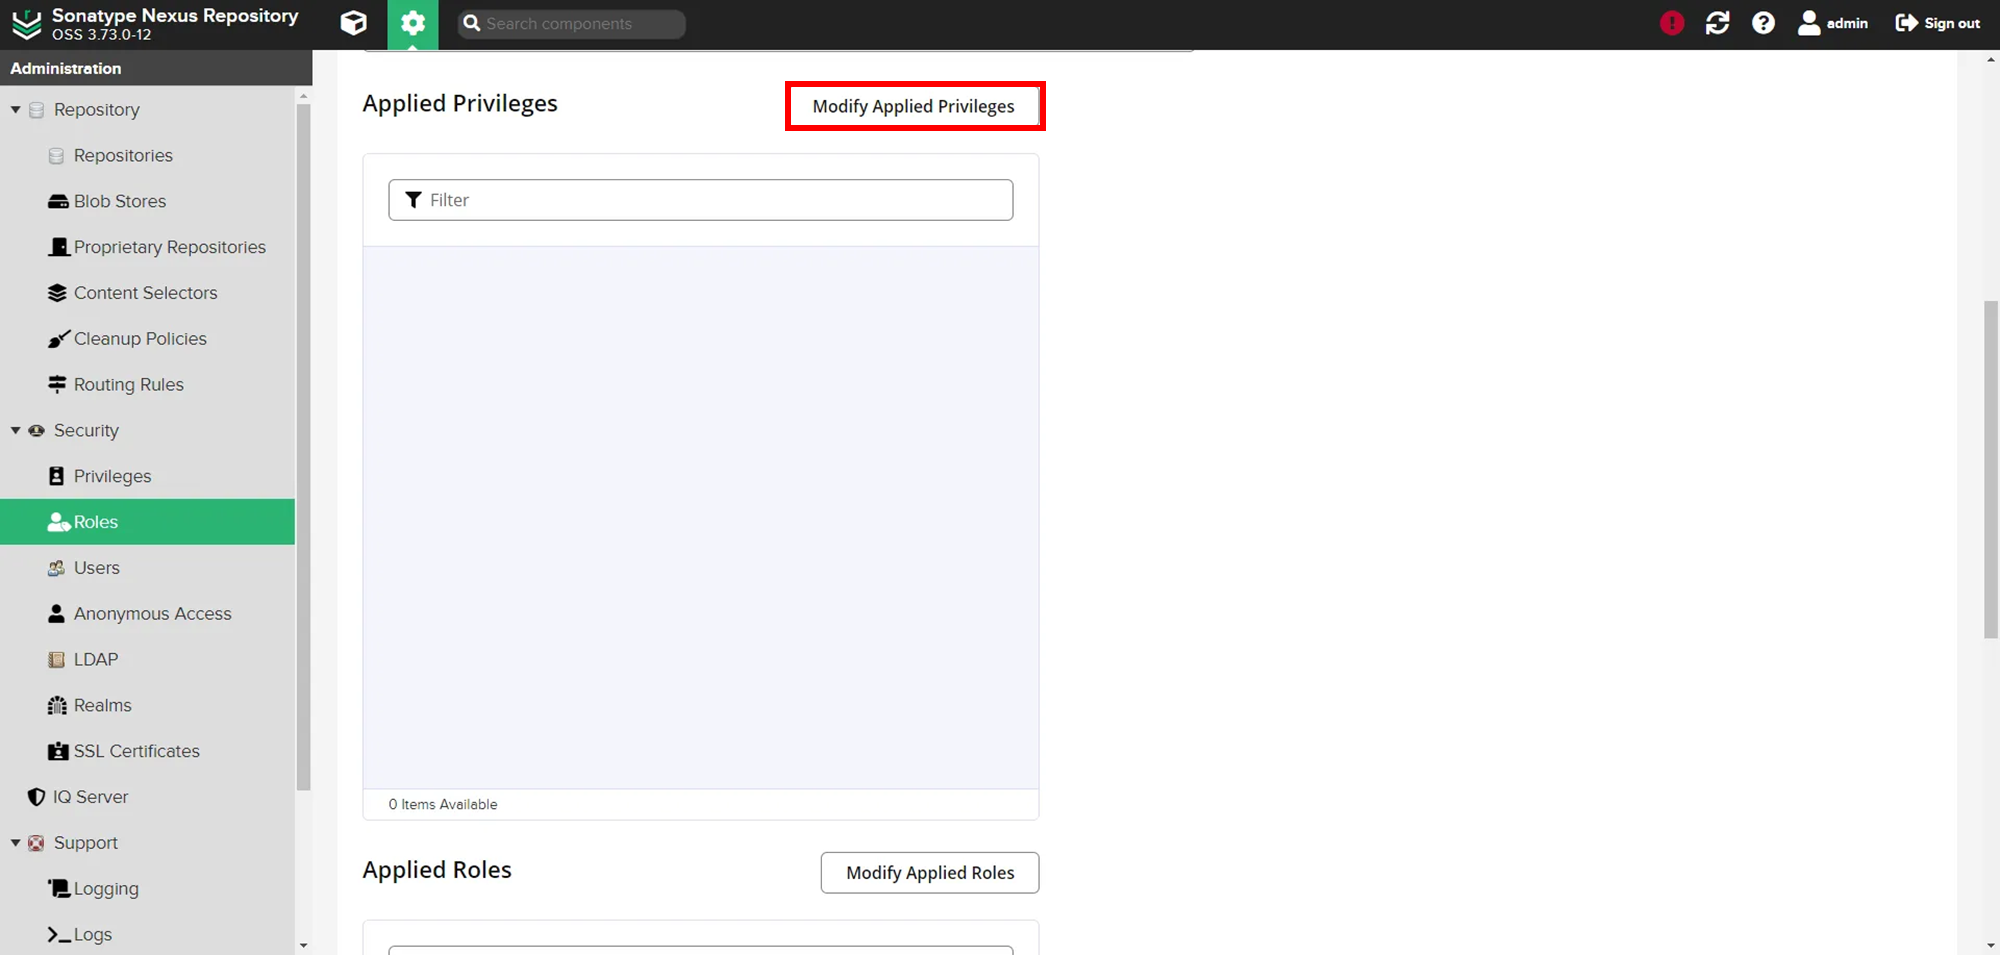
Task: Click the filter funnel icon
Action: 413,200
